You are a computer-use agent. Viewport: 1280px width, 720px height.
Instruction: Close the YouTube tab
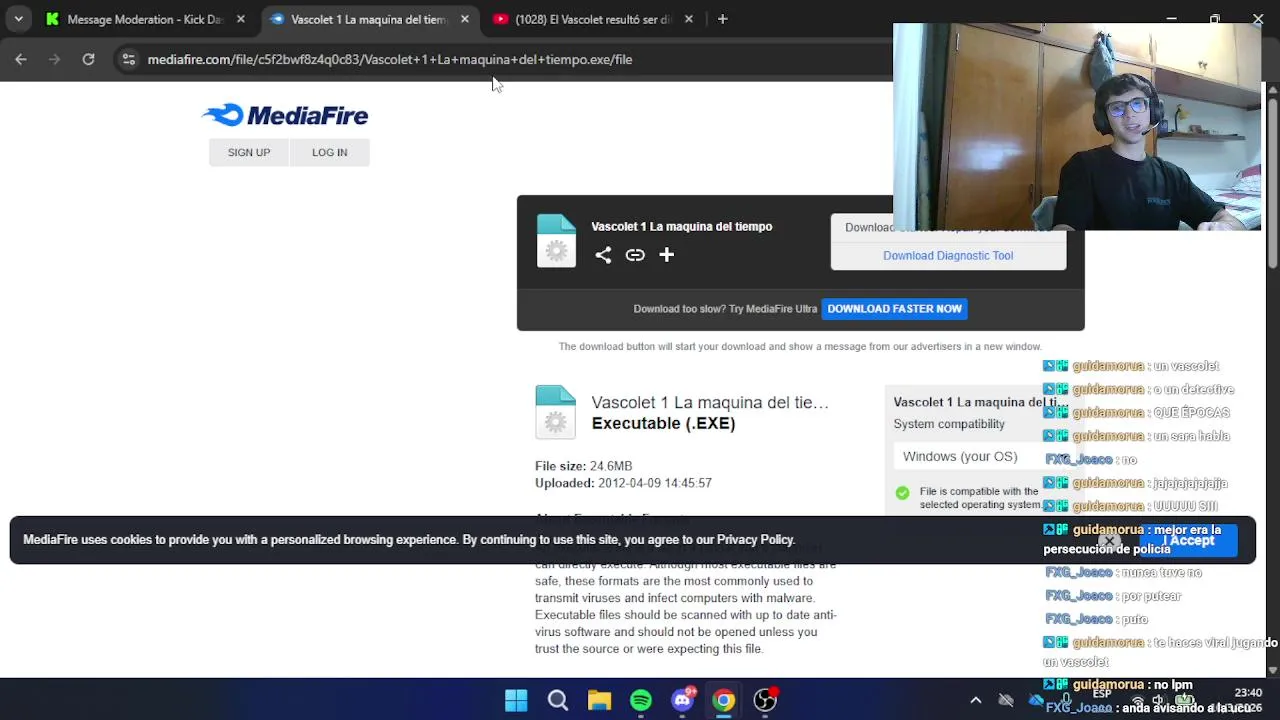coord(688,19)
